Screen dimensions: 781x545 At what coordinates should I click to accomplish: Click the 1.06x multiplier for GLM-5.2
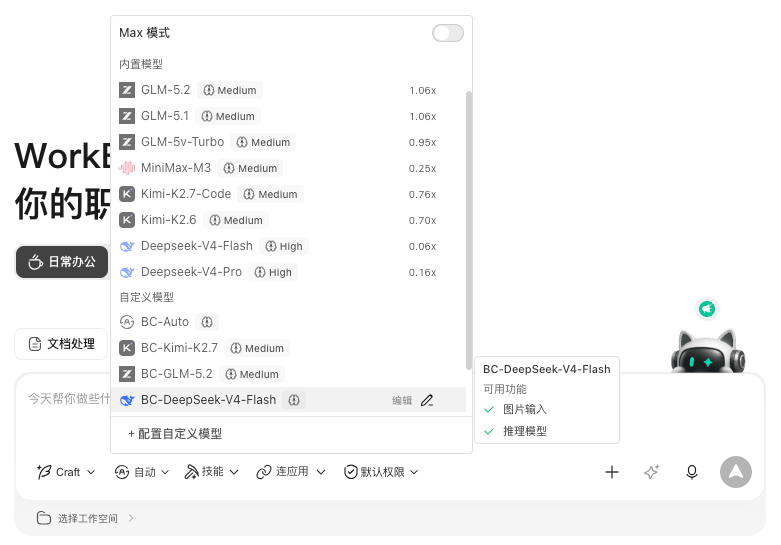(x=422, y=91)
